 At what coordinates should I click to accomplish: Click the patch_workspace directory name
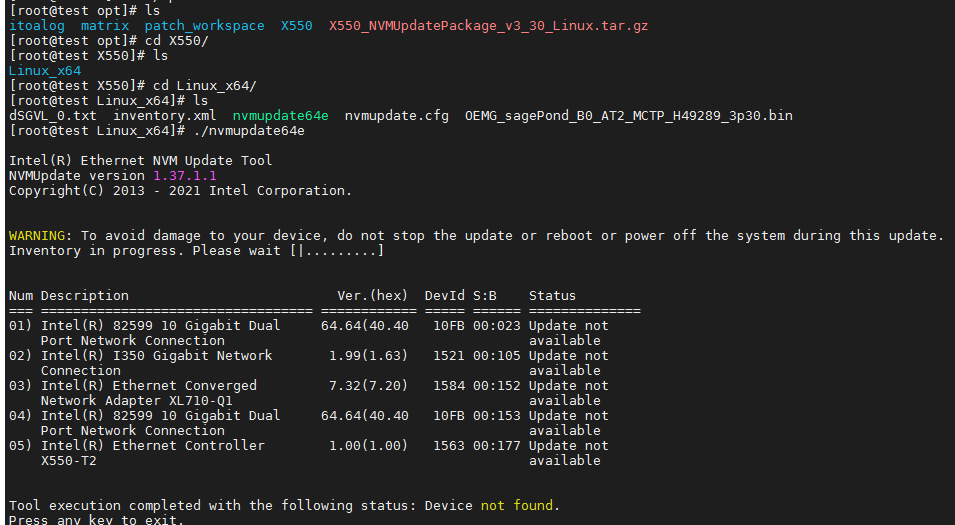(204, 25)
